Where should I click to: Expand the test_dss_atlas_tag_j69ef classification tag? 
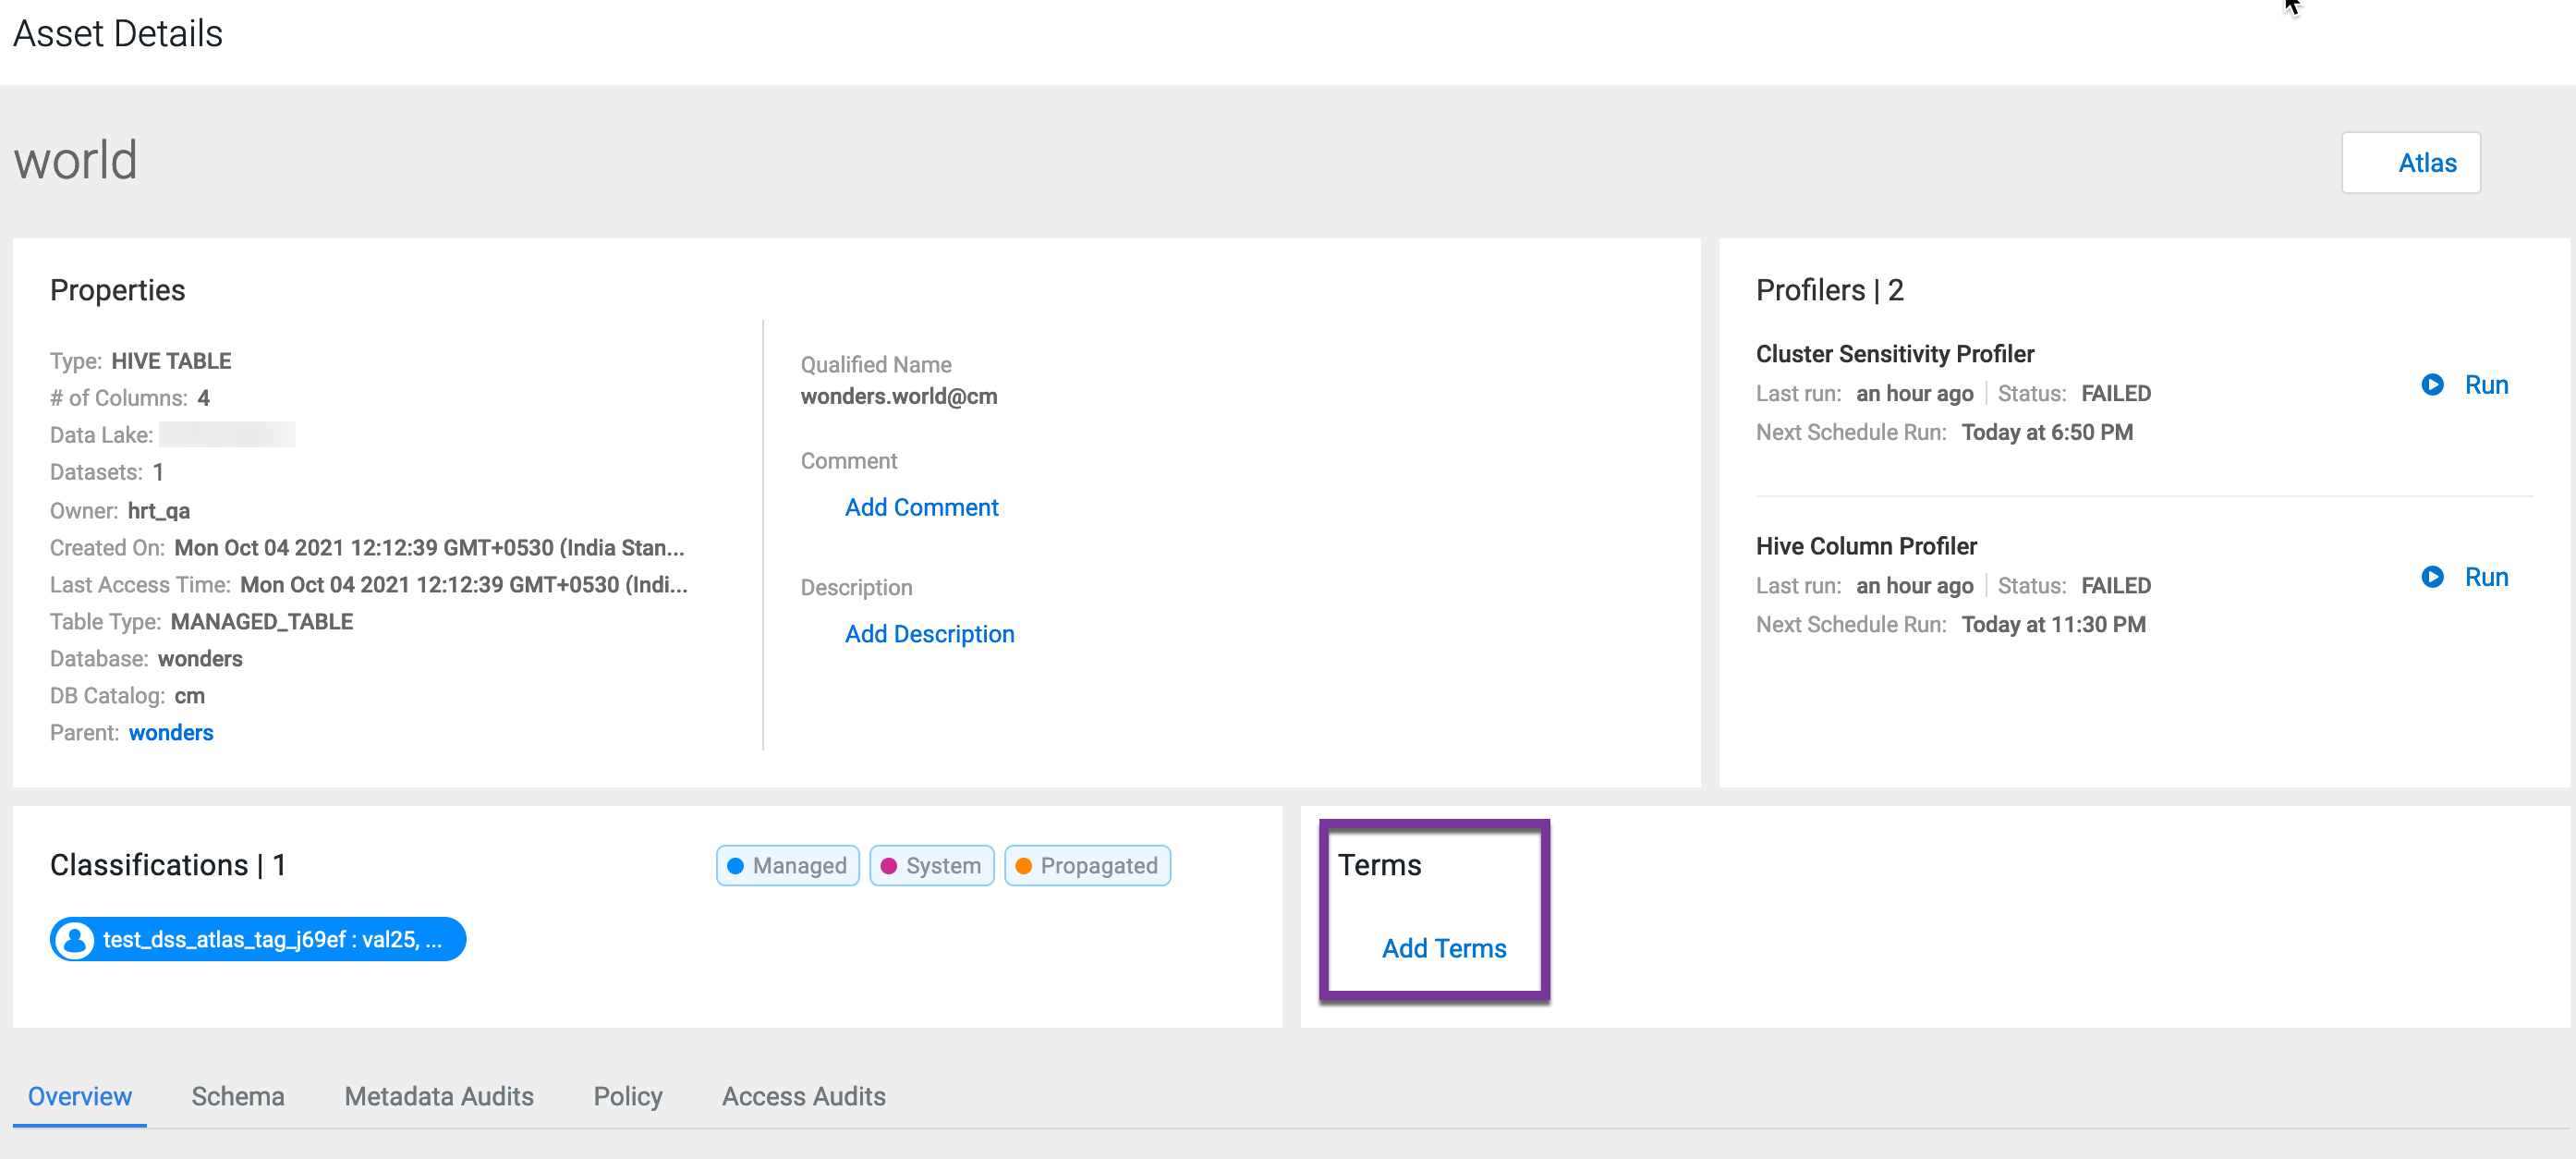[272, 939]
